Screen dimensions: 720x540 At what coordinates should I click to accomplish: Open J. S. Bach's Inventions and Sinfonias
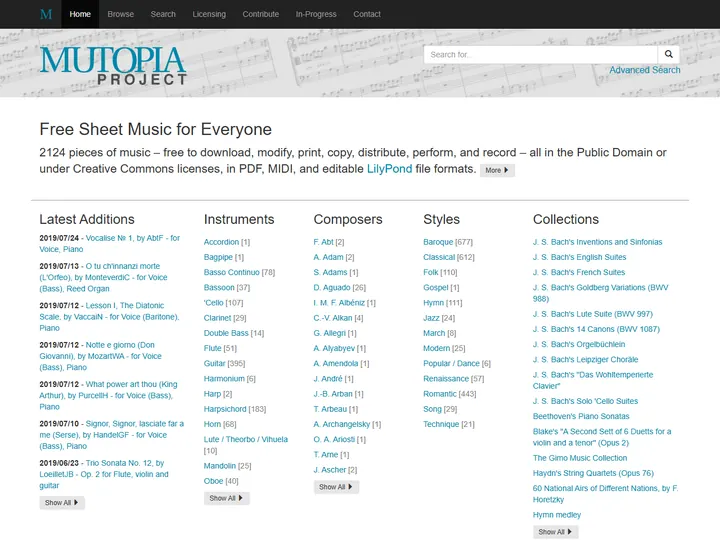(597, 242)
